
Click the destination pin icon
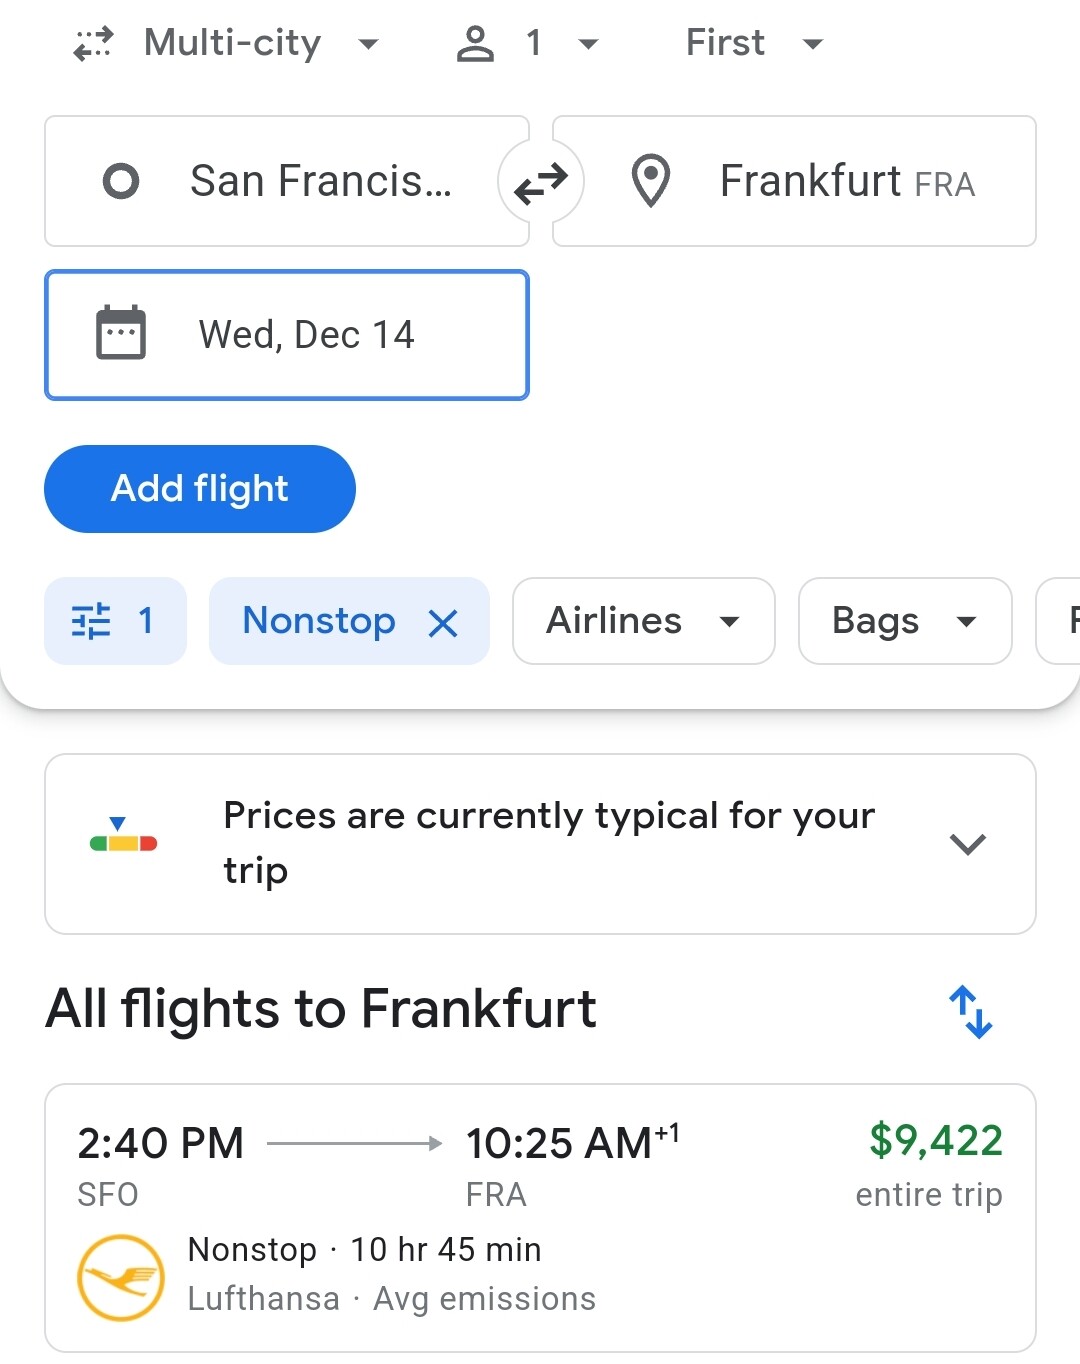coord(651,181)
